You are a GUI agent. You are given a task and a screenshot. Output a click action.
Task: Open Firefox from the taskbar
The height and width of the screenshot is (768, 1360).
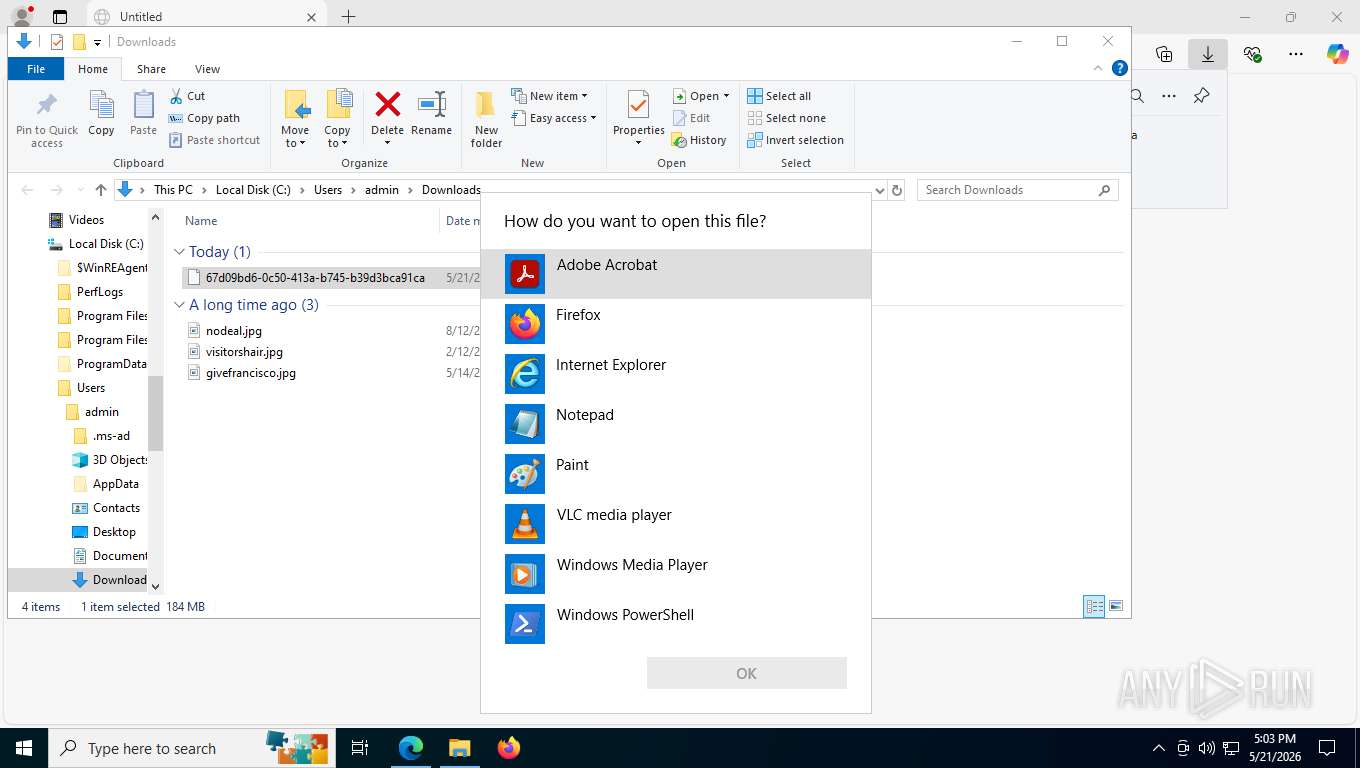coord(509,748)
